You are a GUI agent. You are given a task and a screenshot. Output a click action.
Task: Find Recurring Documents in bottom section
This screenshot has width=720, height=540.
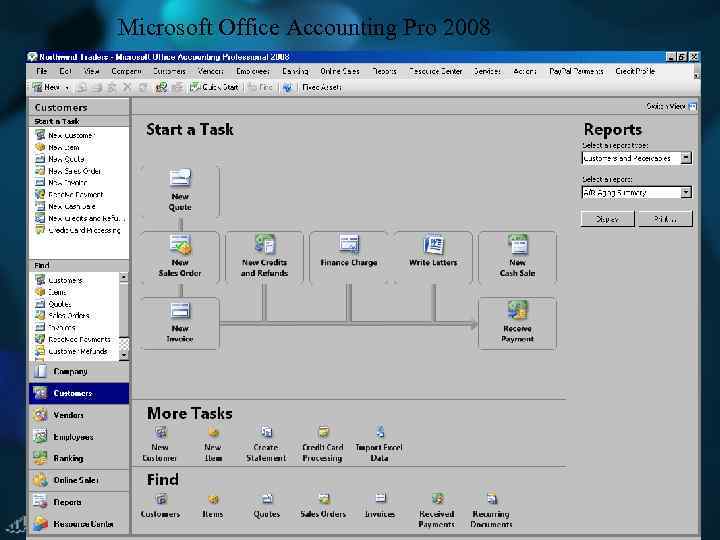(491, 510)
